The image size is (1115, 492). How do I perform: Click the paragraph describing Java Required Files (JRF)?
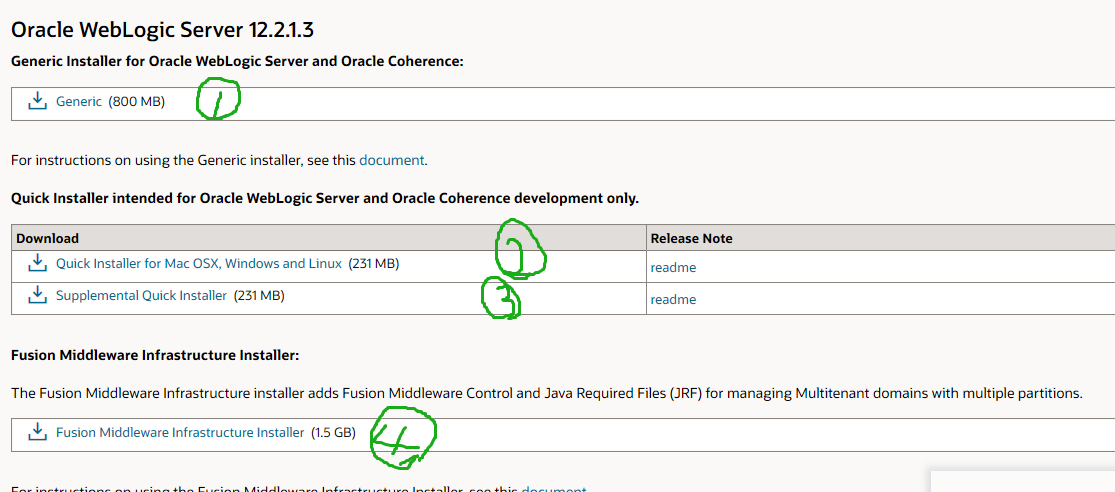[x=547, y=393]
